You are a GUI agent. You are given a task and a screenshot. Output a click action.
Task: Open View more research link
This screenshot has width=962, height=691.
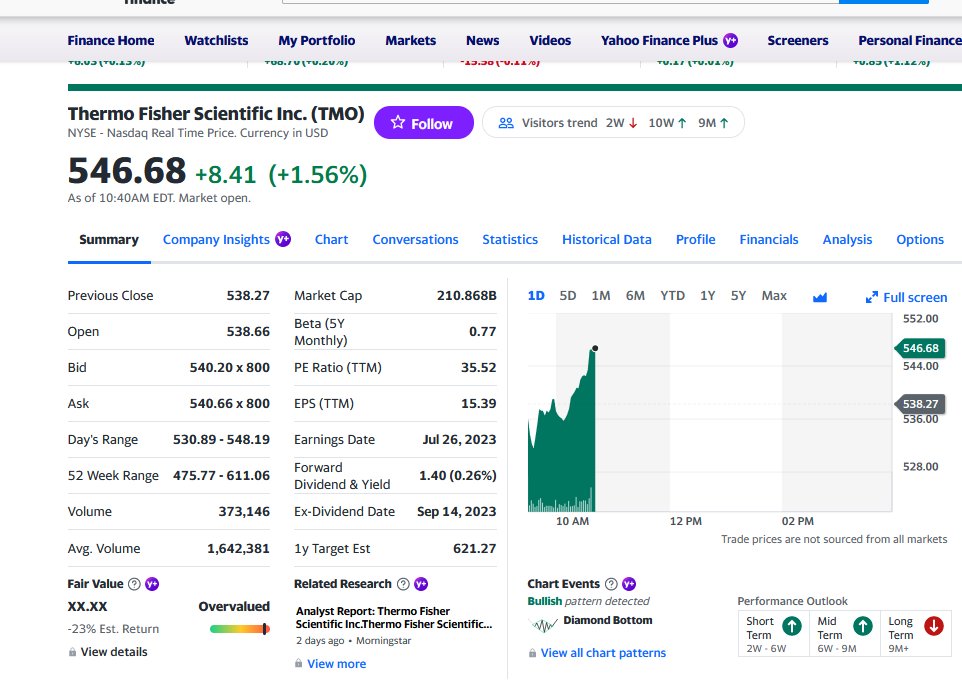336,663
